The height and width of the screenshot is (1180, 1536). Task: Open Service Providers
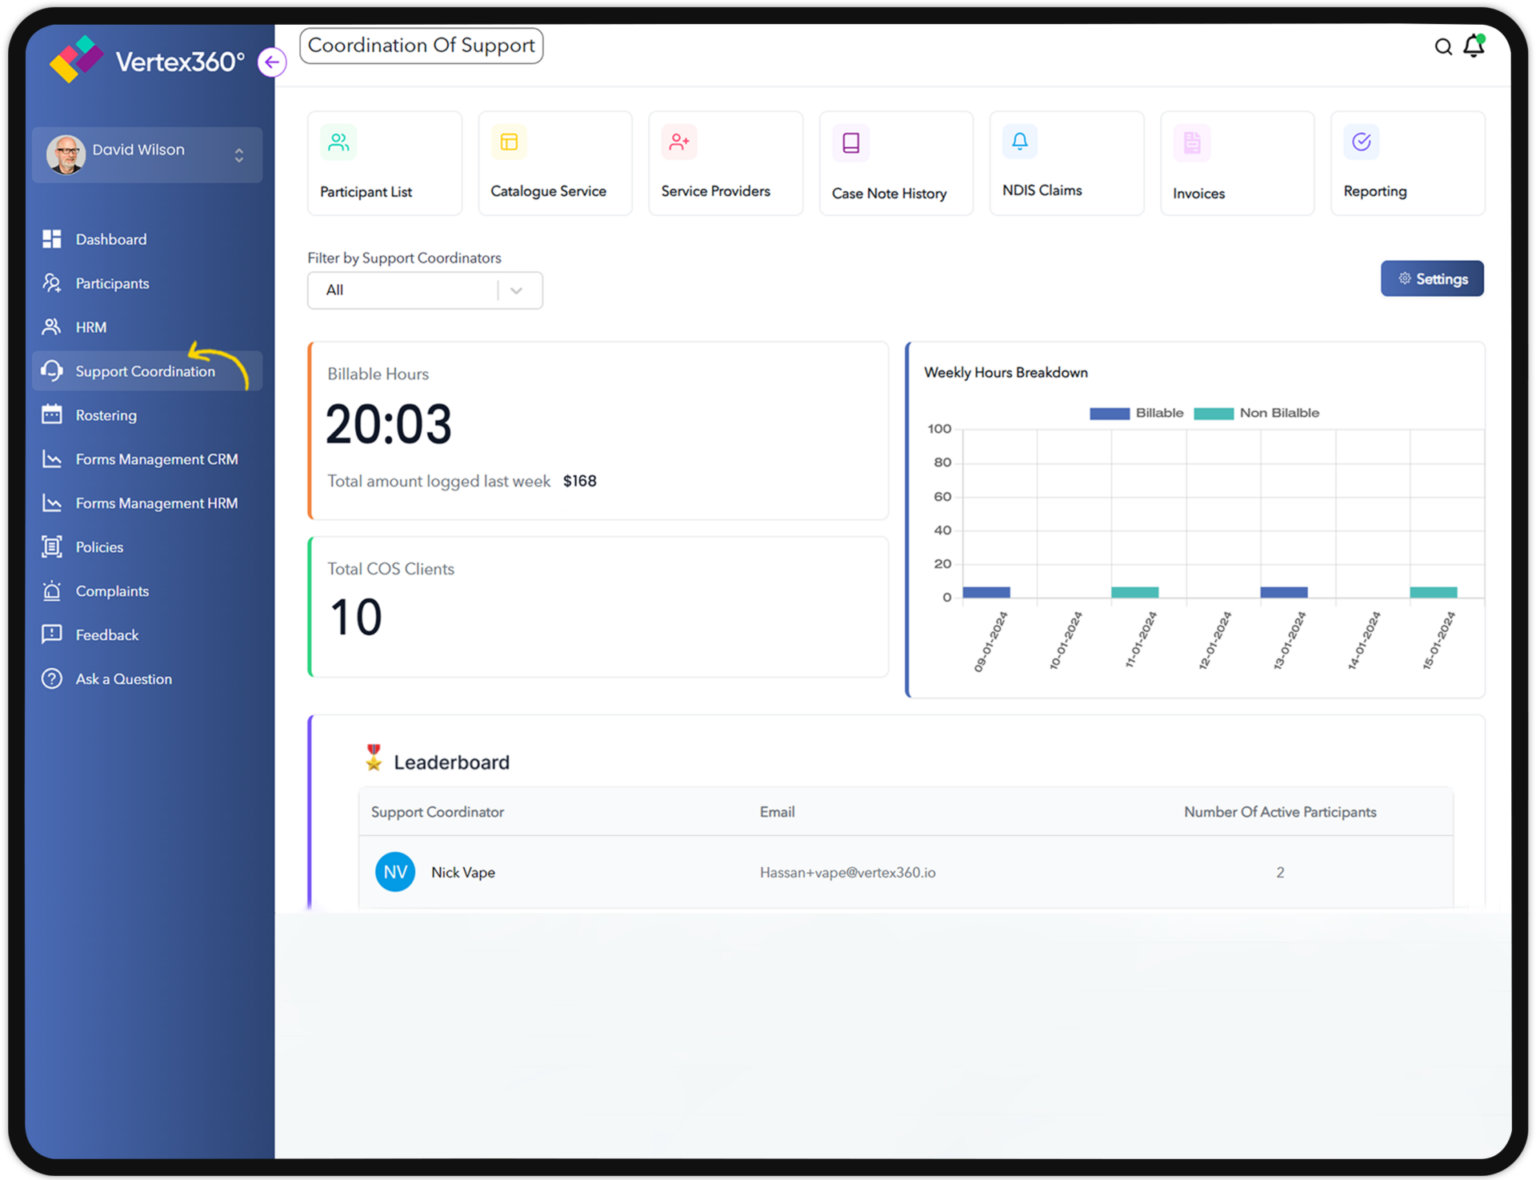(725, 162)
